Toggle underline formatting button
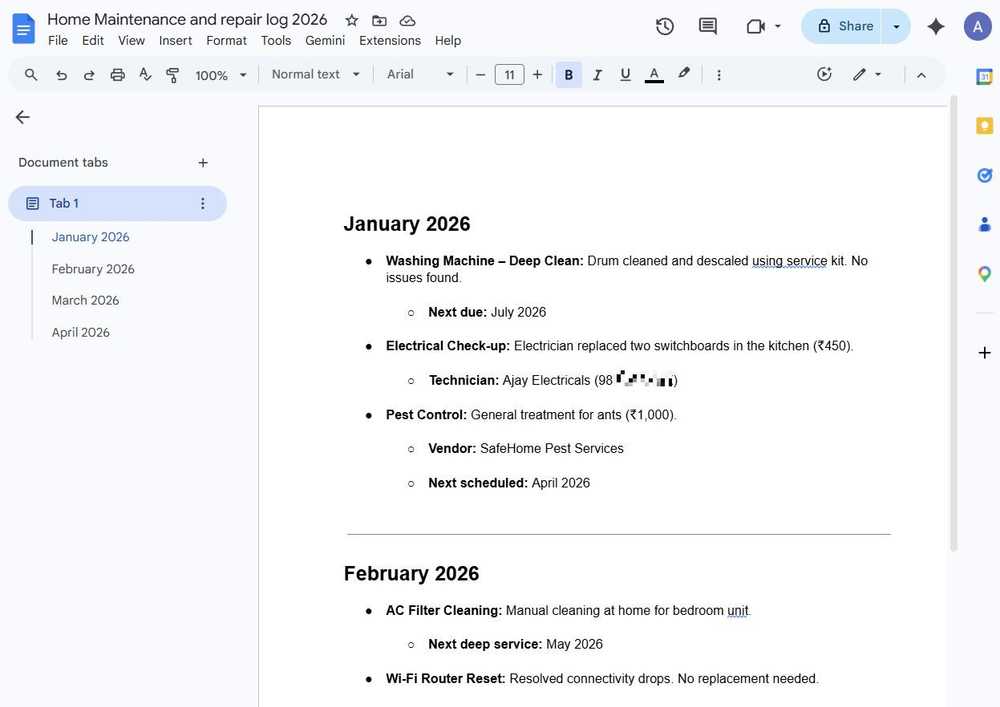The height and width of the screenshot is (707, 1000). point(625,75)
